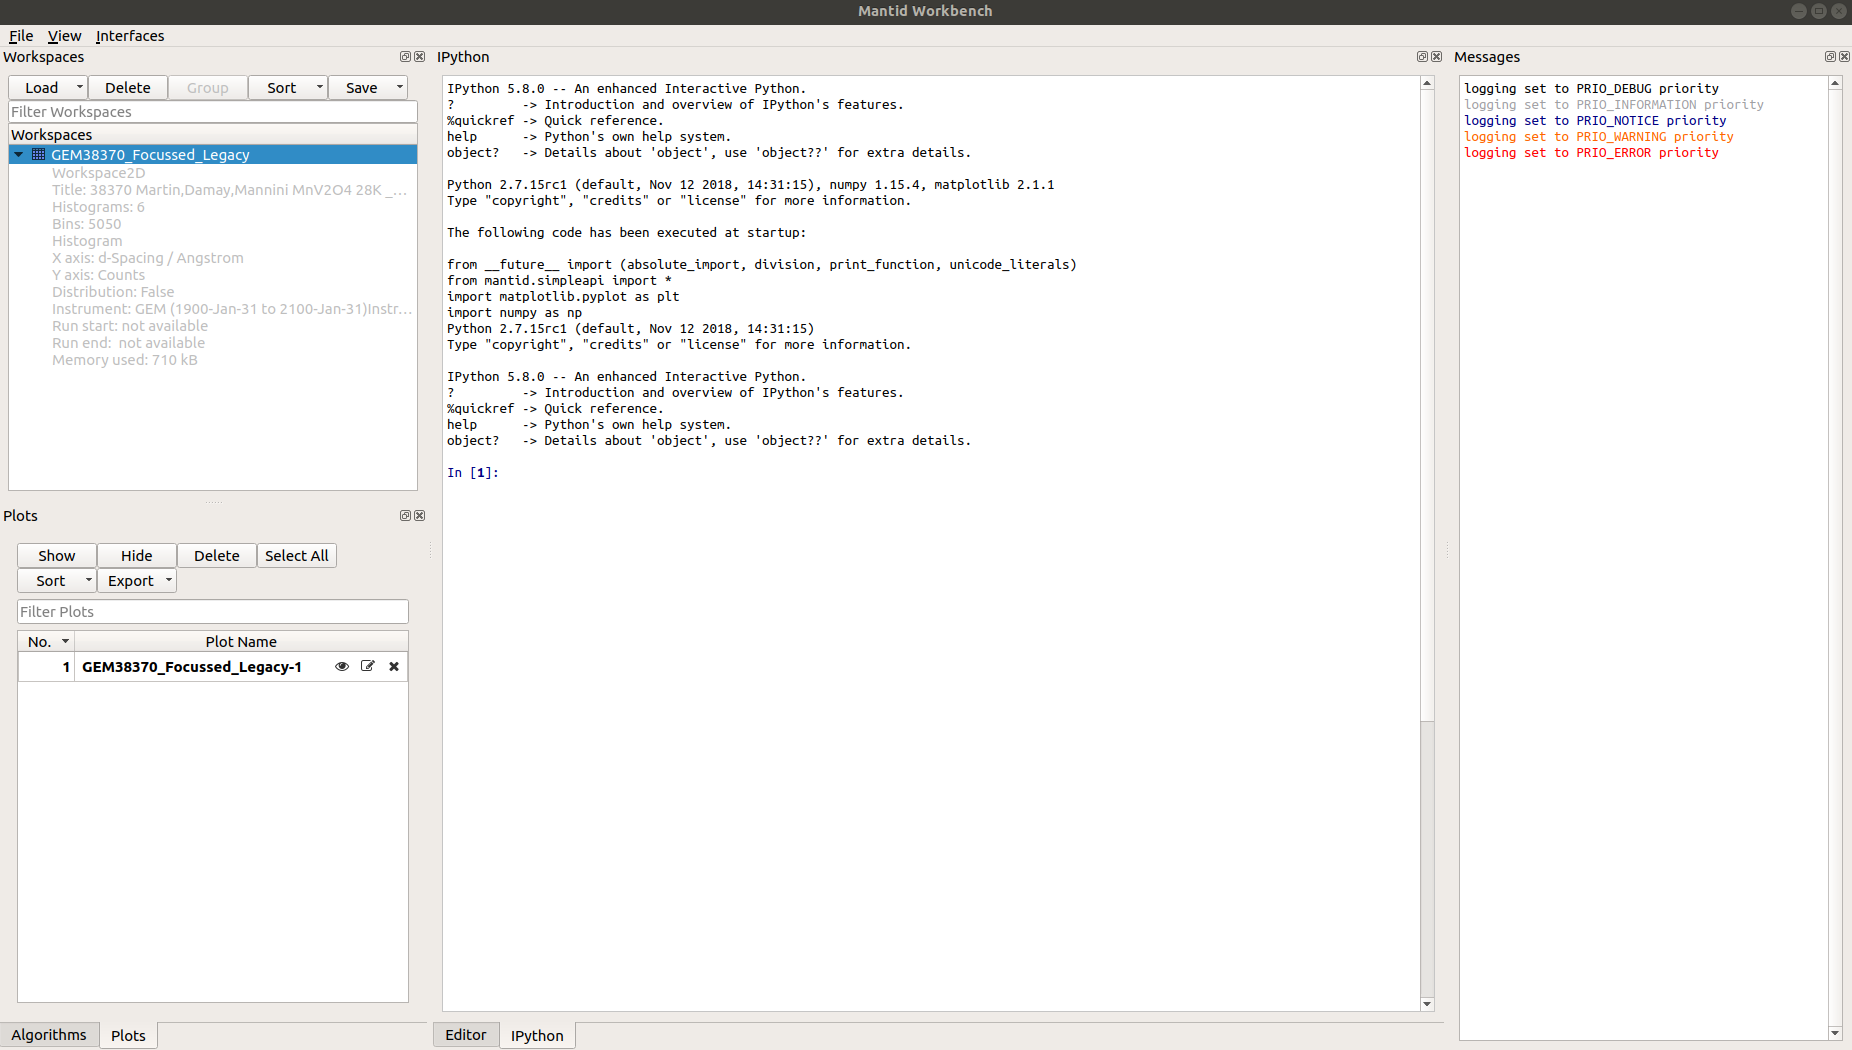
Task: Close plot GEM38370_Focussed_Legacy-1 with X icon
Action: coord(394,666)
